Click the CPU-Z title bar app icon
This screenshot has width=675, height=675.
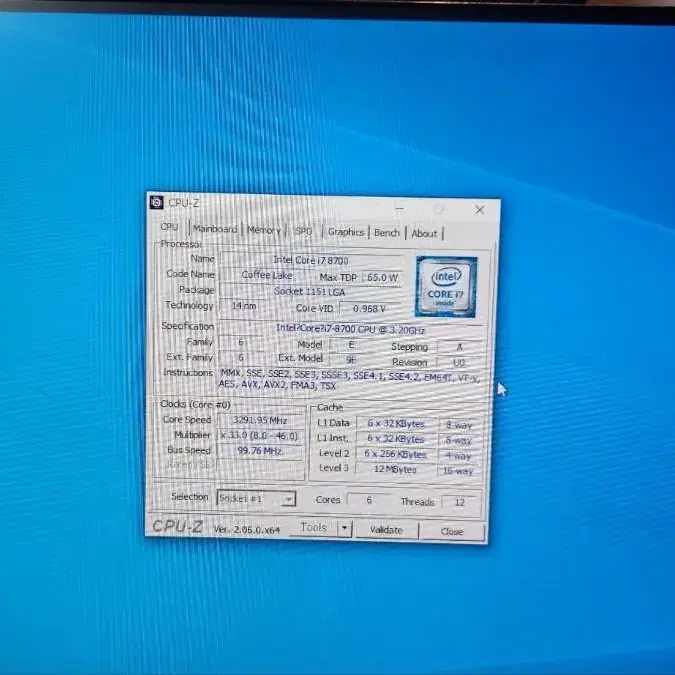156,202
